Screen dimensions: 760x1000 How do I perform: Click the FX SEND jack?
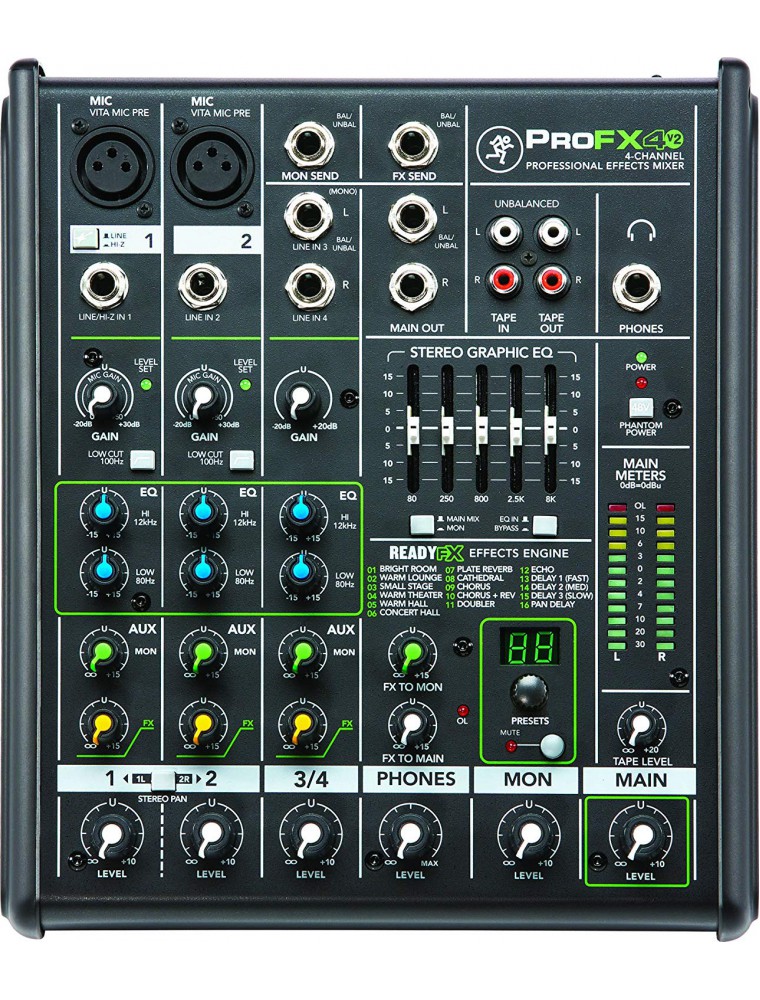[x=414, y=145]
